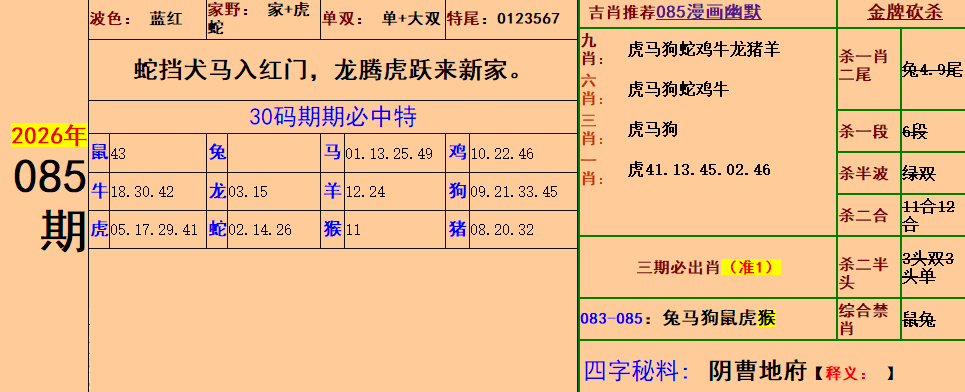965x392 pixels.
Task: Click the 杀二半头 label
Action: (863, 273)
